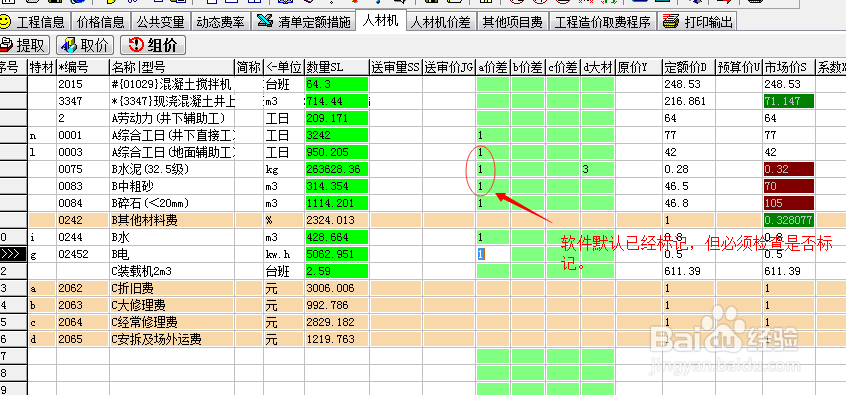Click the 组价 button

point(153,45)
